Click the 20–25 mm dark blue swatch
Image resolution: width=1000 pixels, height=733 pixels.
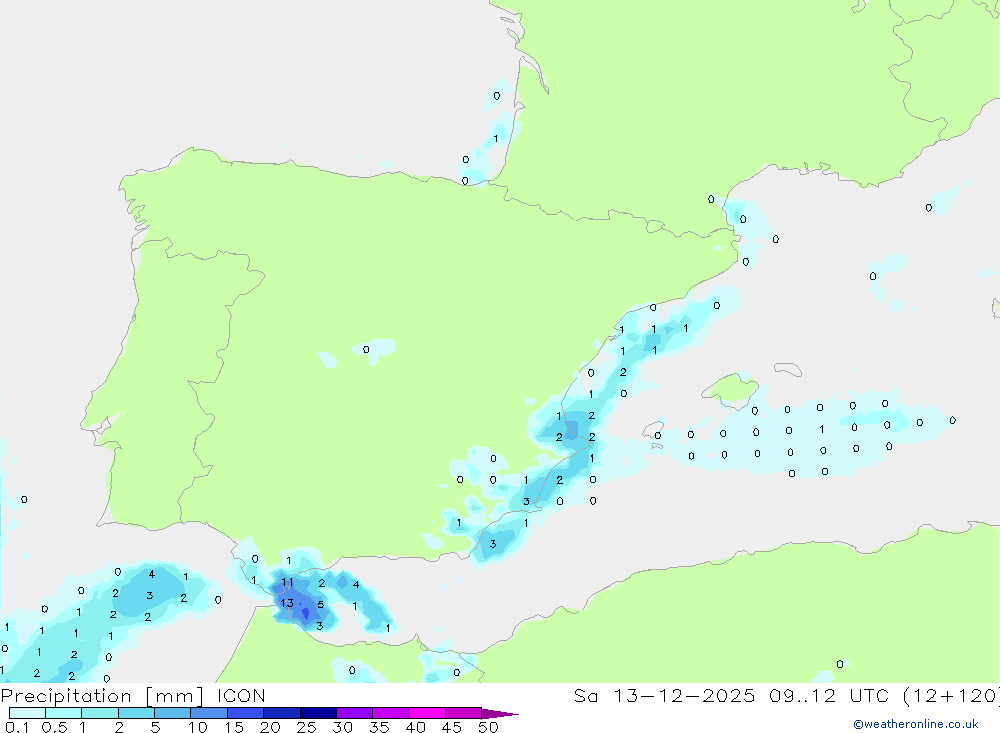click(281, 713)
